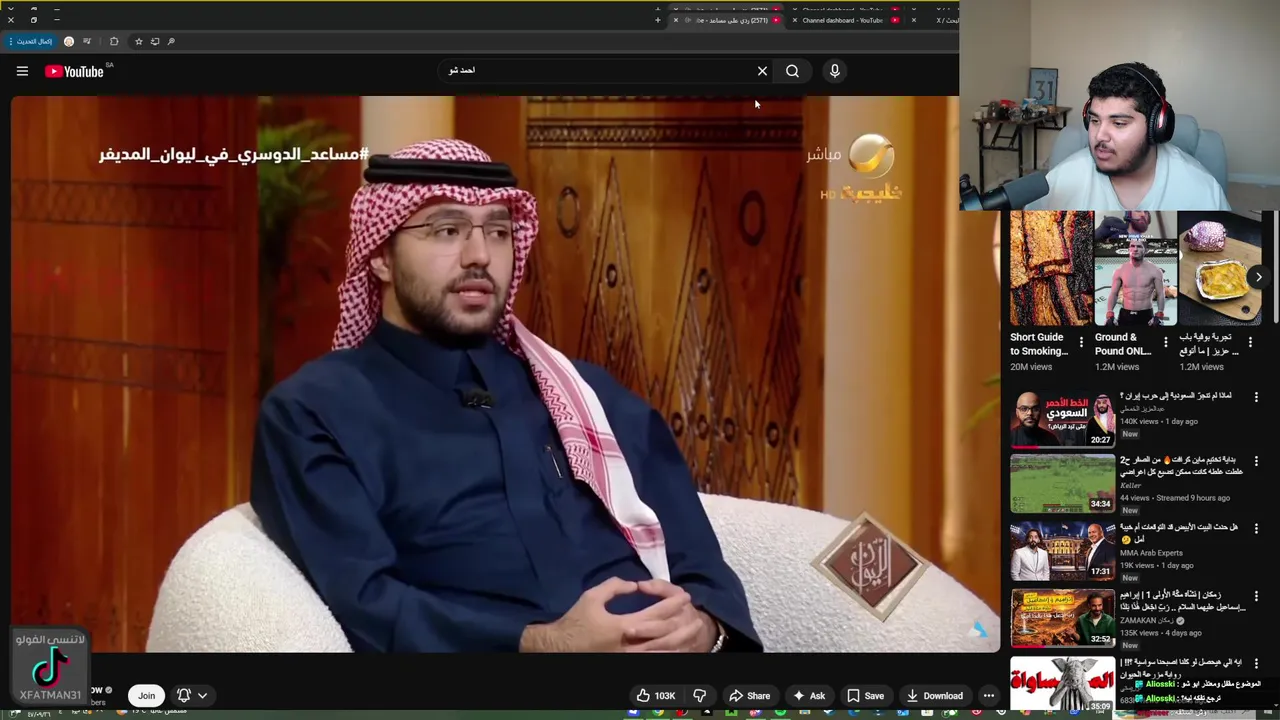Click the '44 views • Streamed 9 hours ago' text
Screen dimensions: 1280x720
click(1175, 498)
